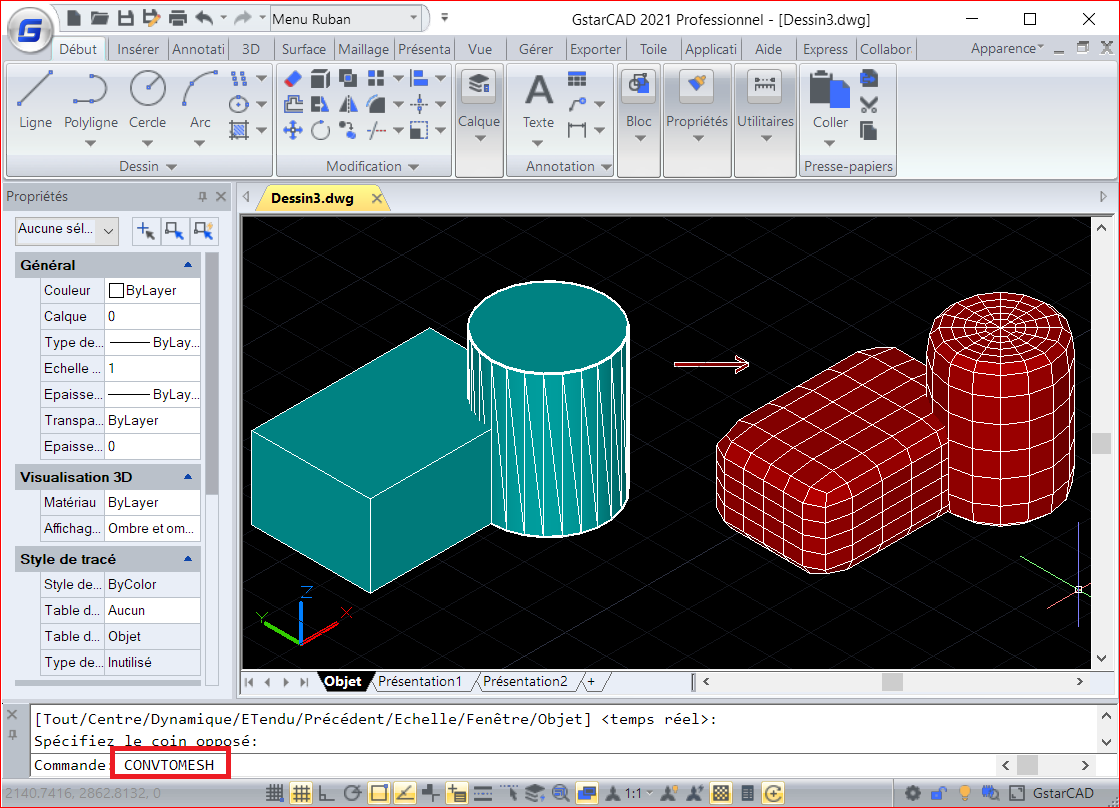
Task: Click the Mirror icon in Modification
Action: [x=348, y=104]
